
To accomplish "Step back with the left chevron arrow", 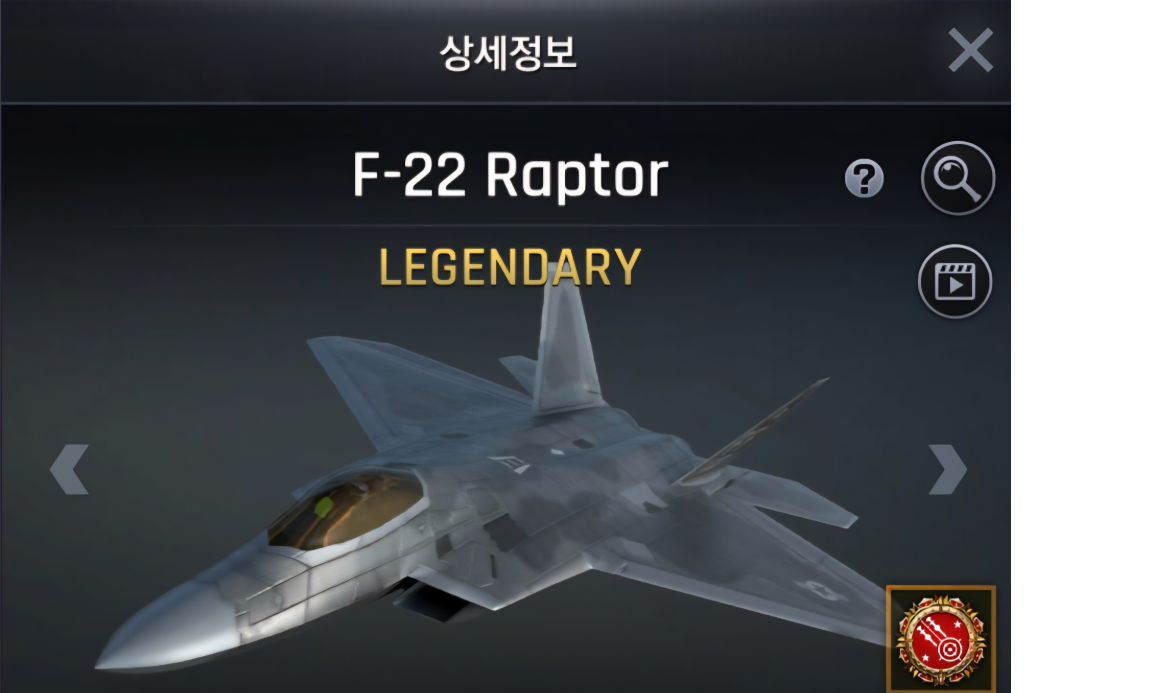I will point(70,469).
